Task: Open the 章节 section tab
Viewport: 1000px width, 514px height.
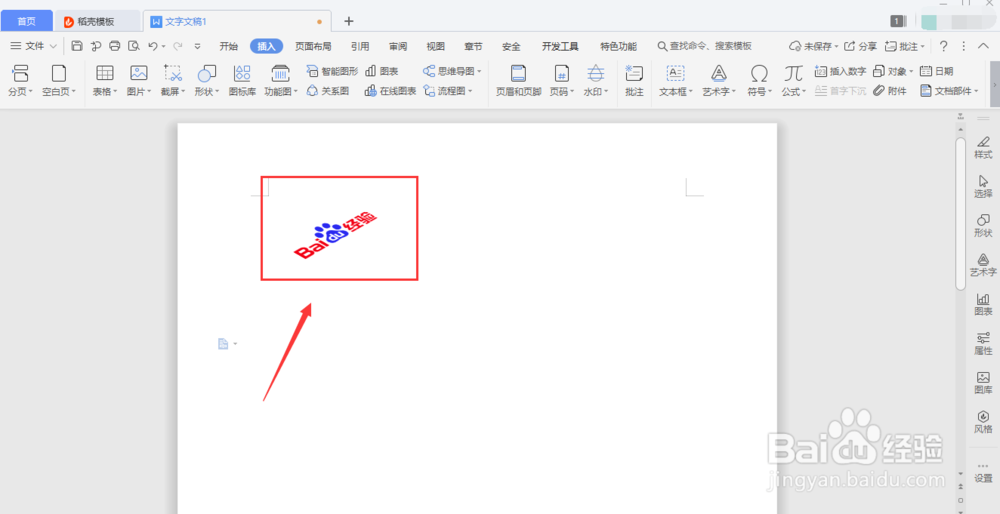Action: (473, 46)
